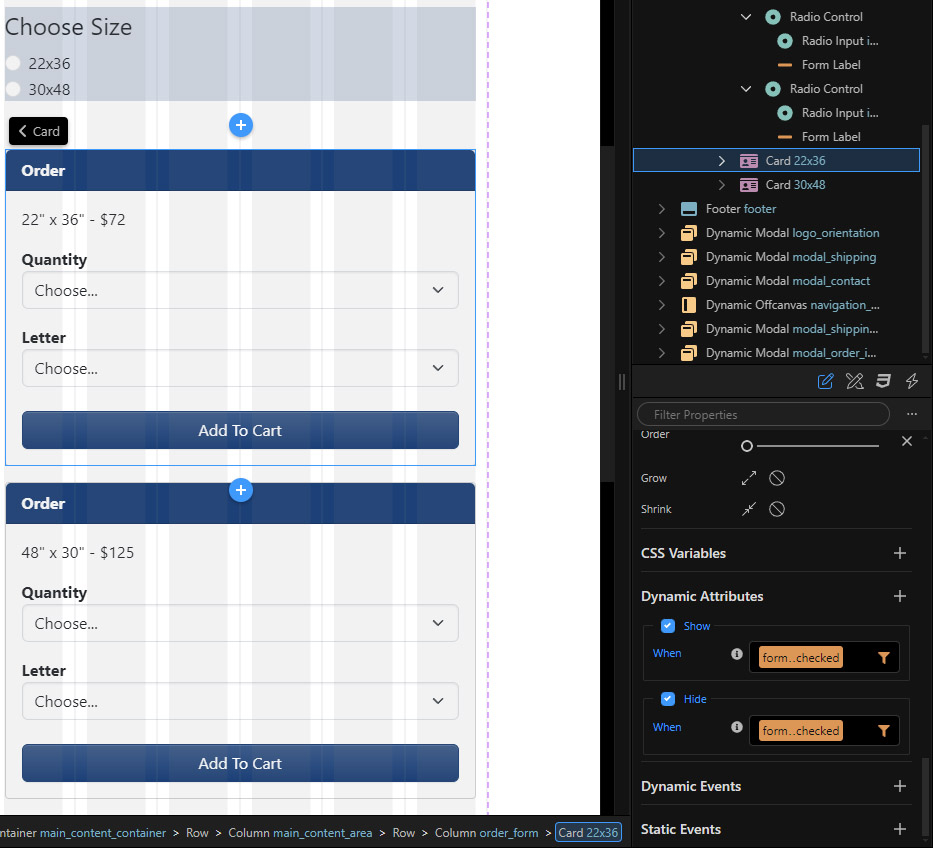Click the Grow arrows icon under Order
This screenshot has height=848, width=933.
click(x=747, y=478)
